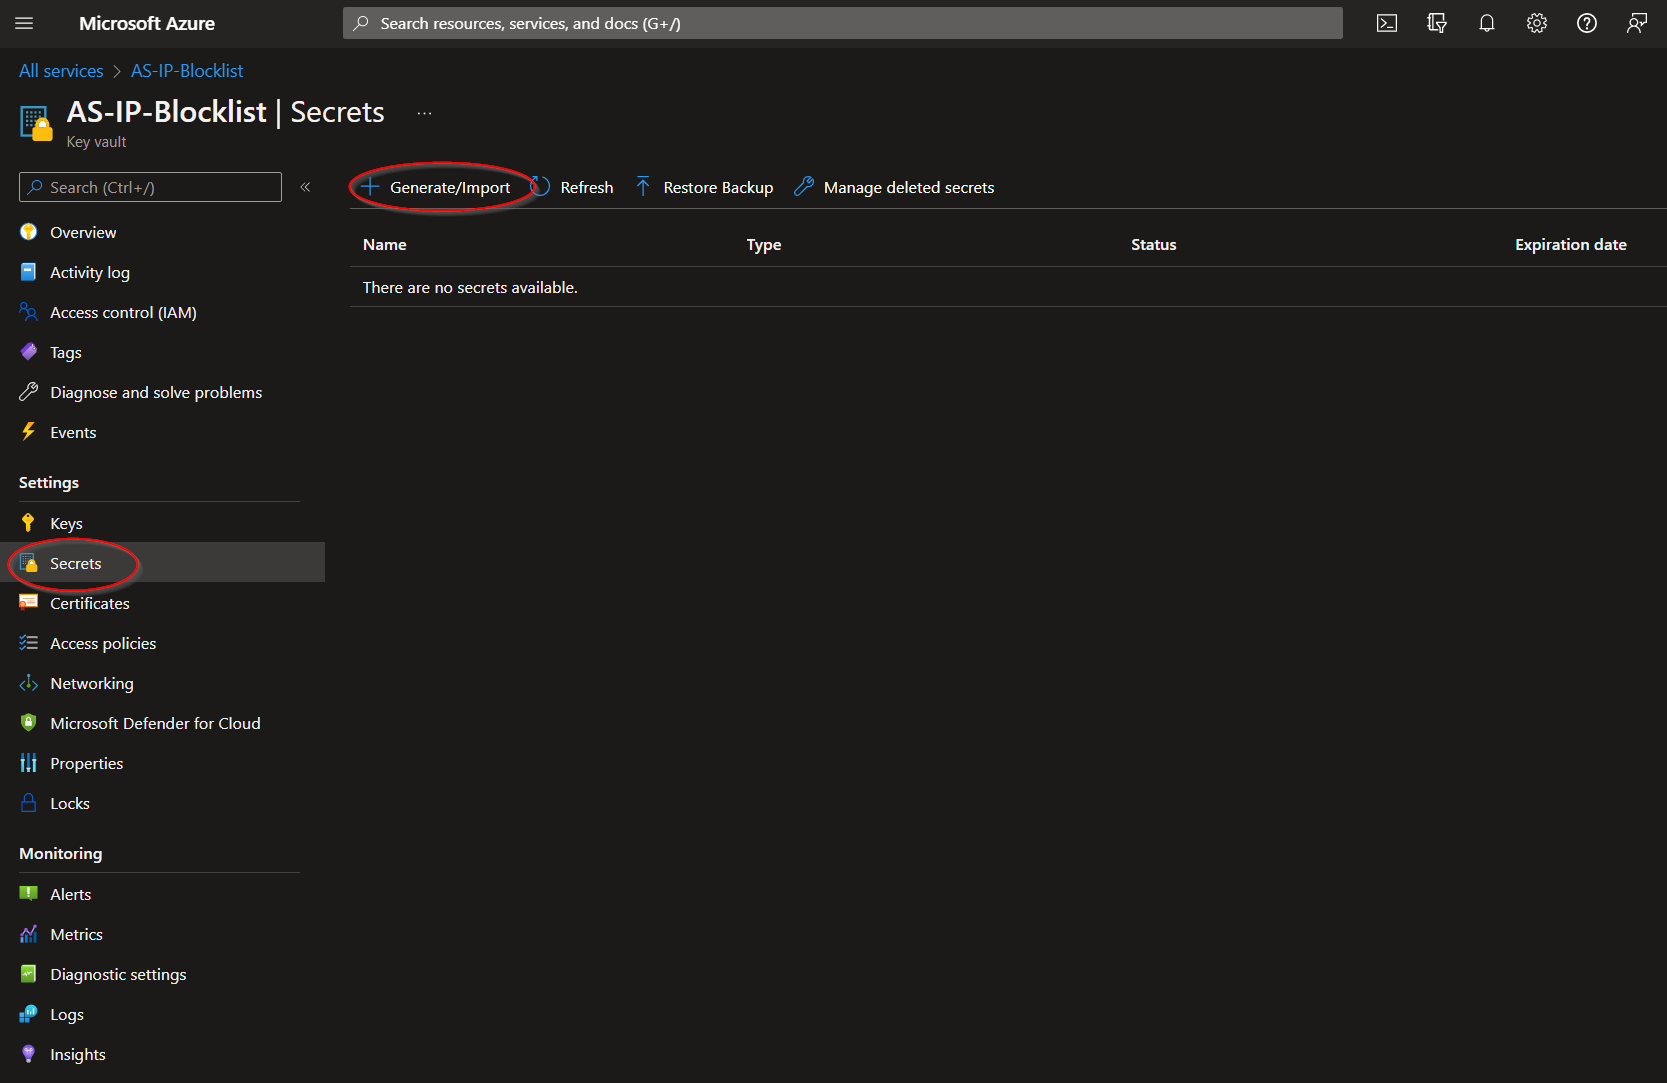1667x1083 pixels.
Task: Open the hamburger portal menu
Action: pos(24,23)
